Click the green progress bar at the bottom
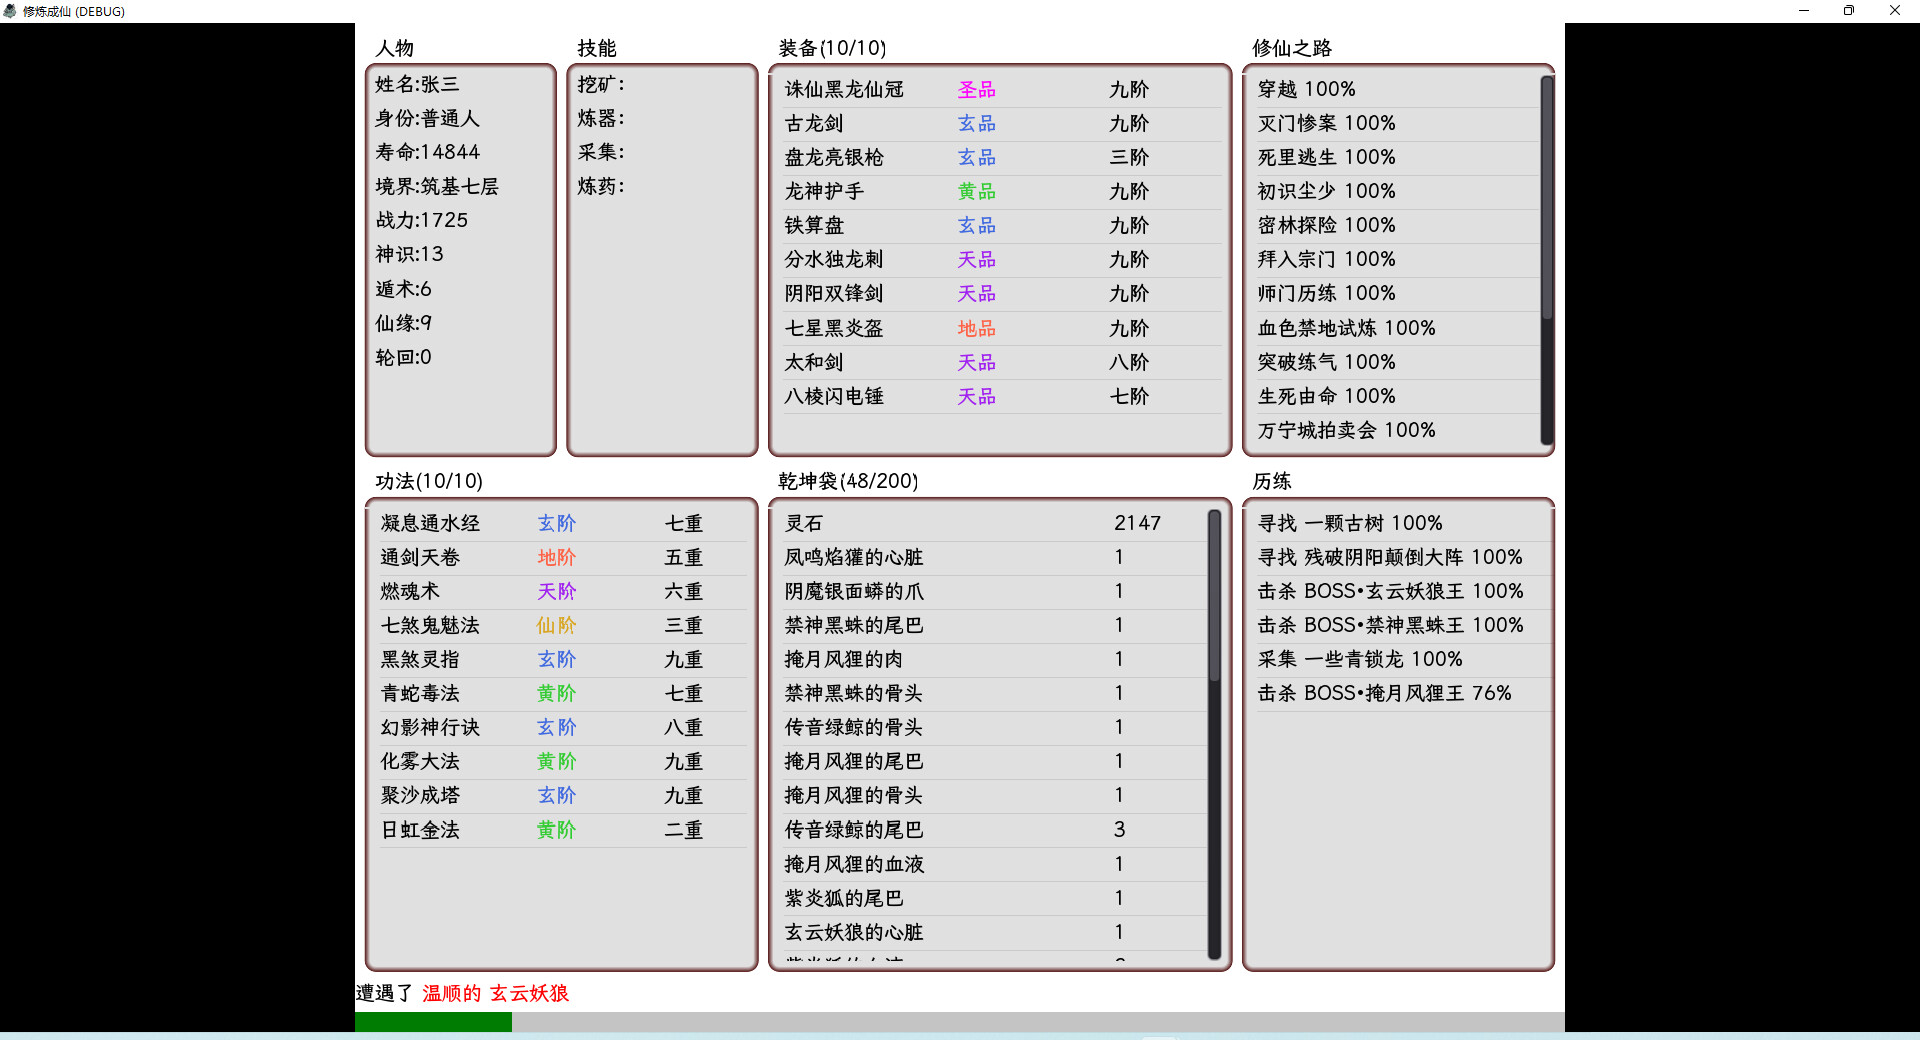 pyautogui.click(x=432, y=1022)
